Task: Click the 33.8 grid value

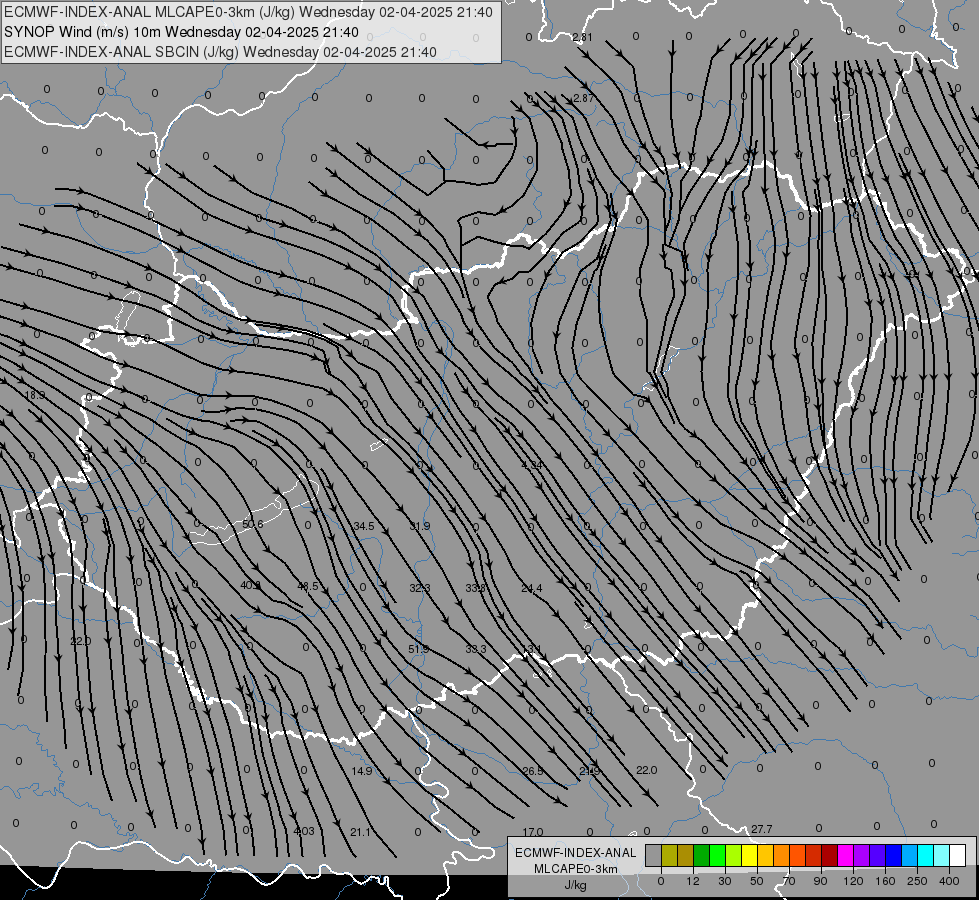Action: point(476,588)
